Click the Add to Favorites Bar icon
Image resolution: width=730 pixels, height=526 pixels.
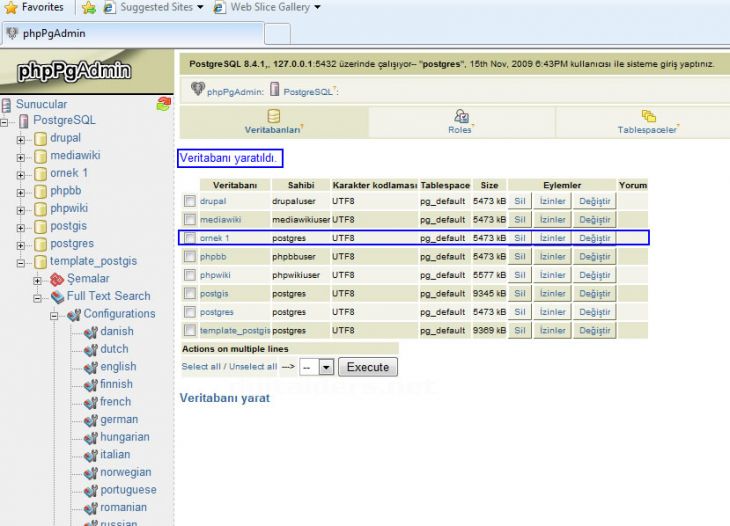tap(88, 7)
